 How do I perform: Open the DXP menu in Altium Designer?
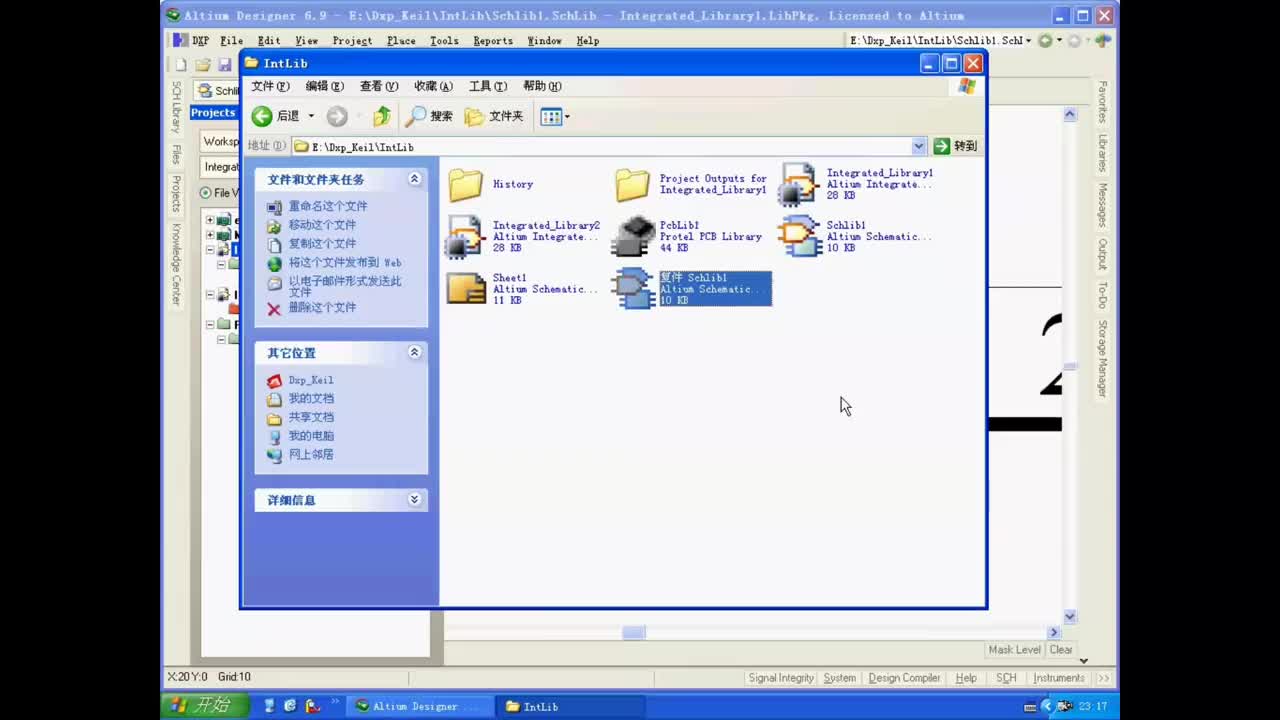coord(191,41)
